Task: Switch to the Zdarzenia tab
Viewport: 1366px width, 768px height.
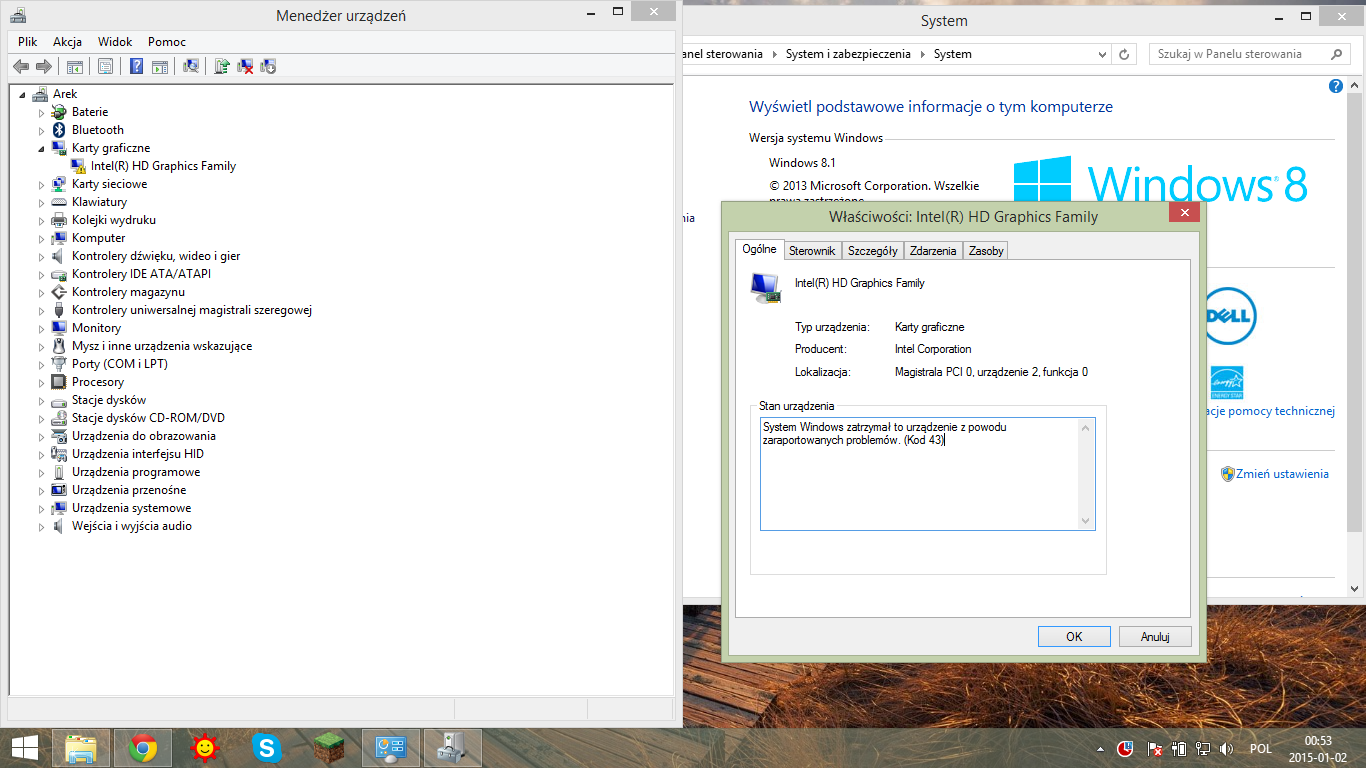Action: coord(933,251)
